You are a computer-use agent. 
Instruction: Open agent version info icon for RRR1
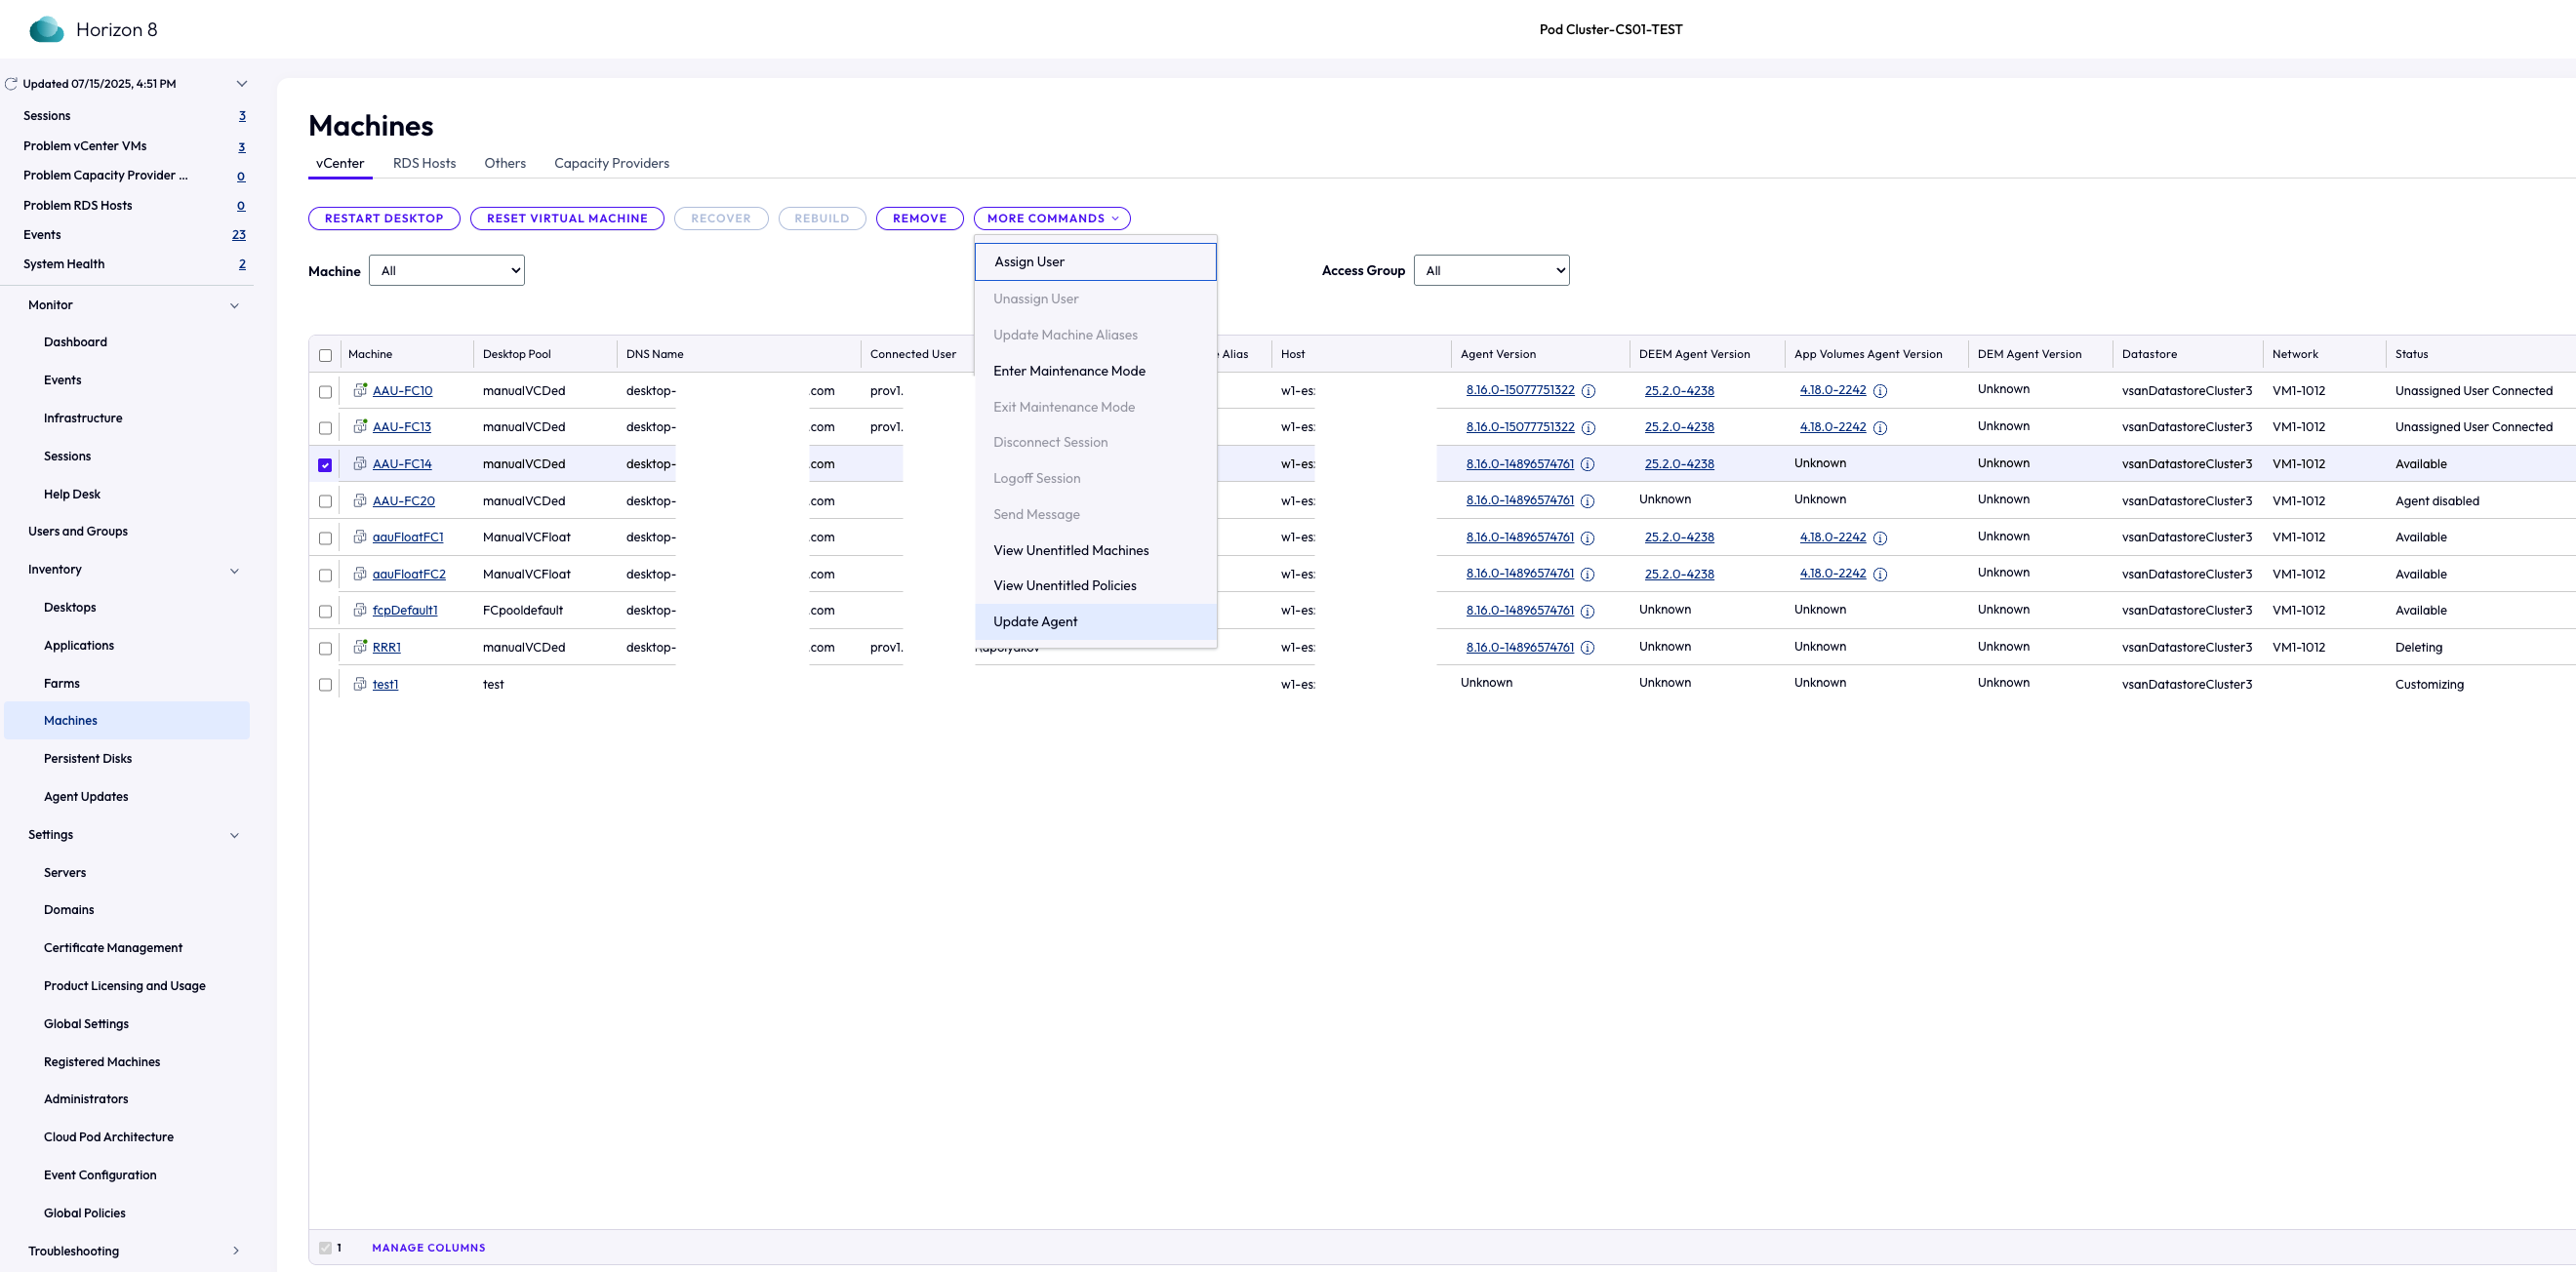(x=1587, y=648)
